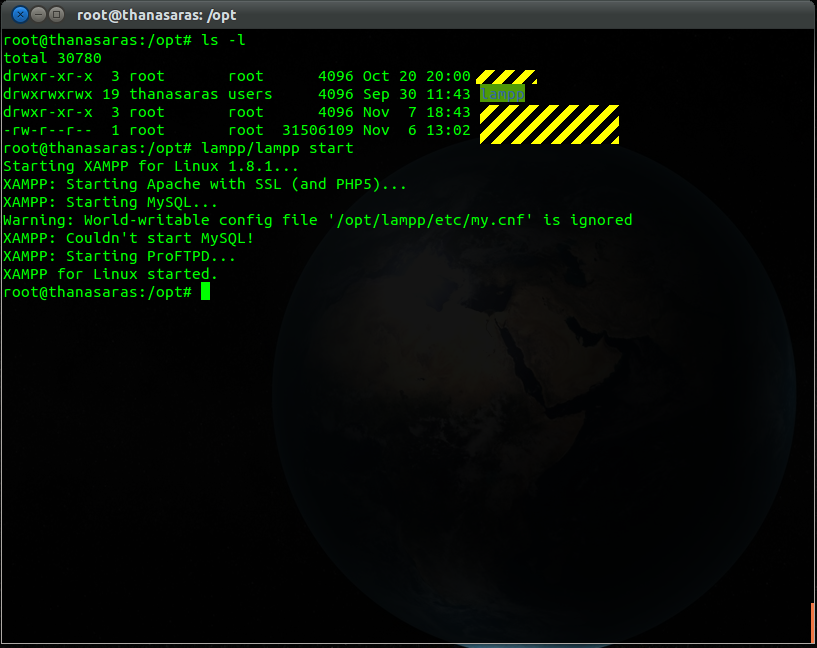Select the highlighted 'lampp' directory name
Viewport: 817px width, 648px height.
502,94
